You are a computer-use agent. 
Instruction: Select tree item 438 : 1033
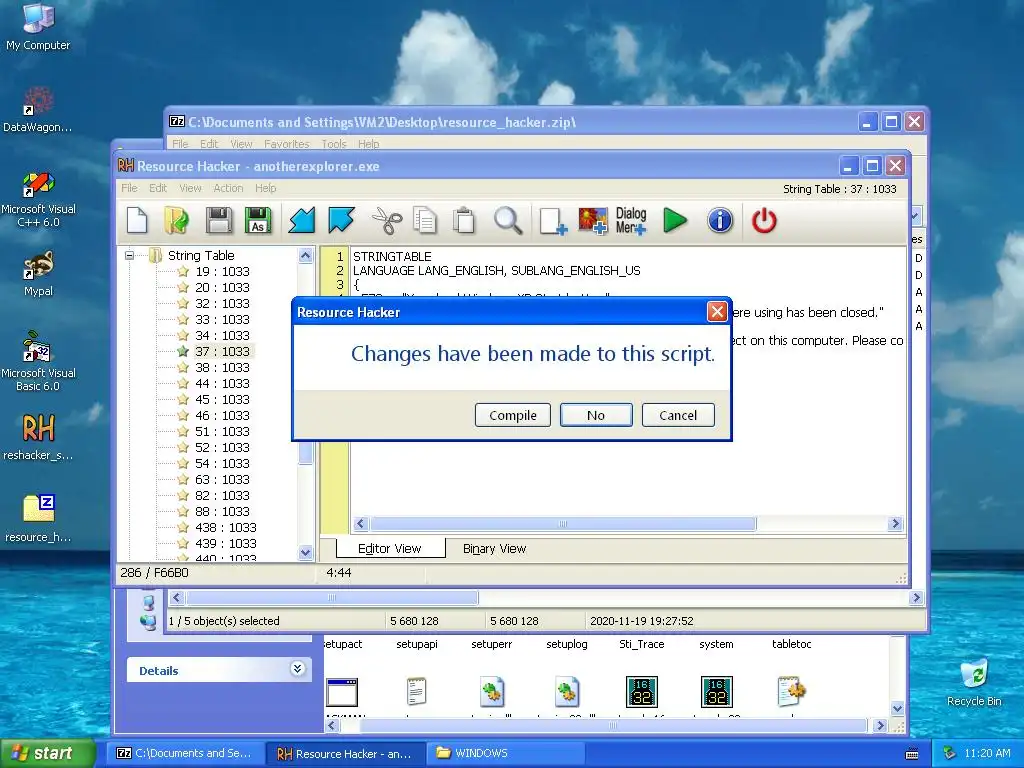[225, 527]
